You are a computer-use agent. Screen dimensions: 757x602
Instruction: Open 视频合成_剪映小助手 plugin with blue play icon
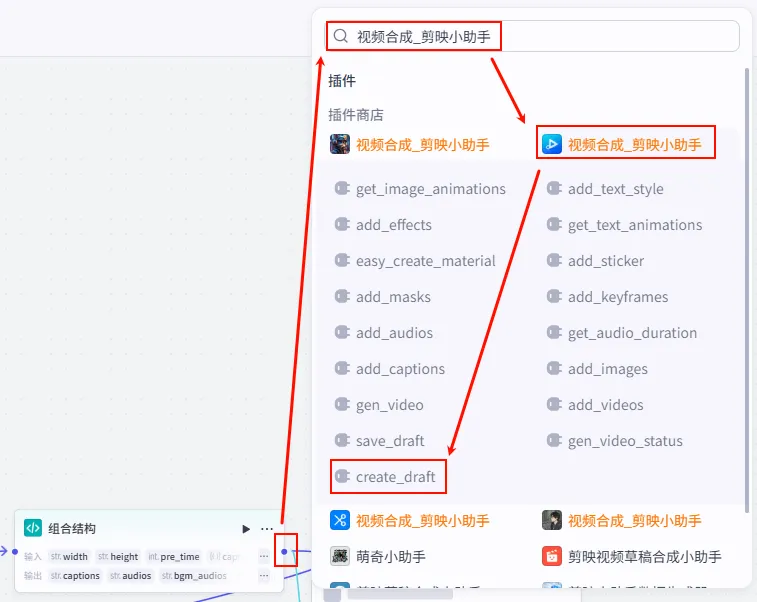[622, 144]
